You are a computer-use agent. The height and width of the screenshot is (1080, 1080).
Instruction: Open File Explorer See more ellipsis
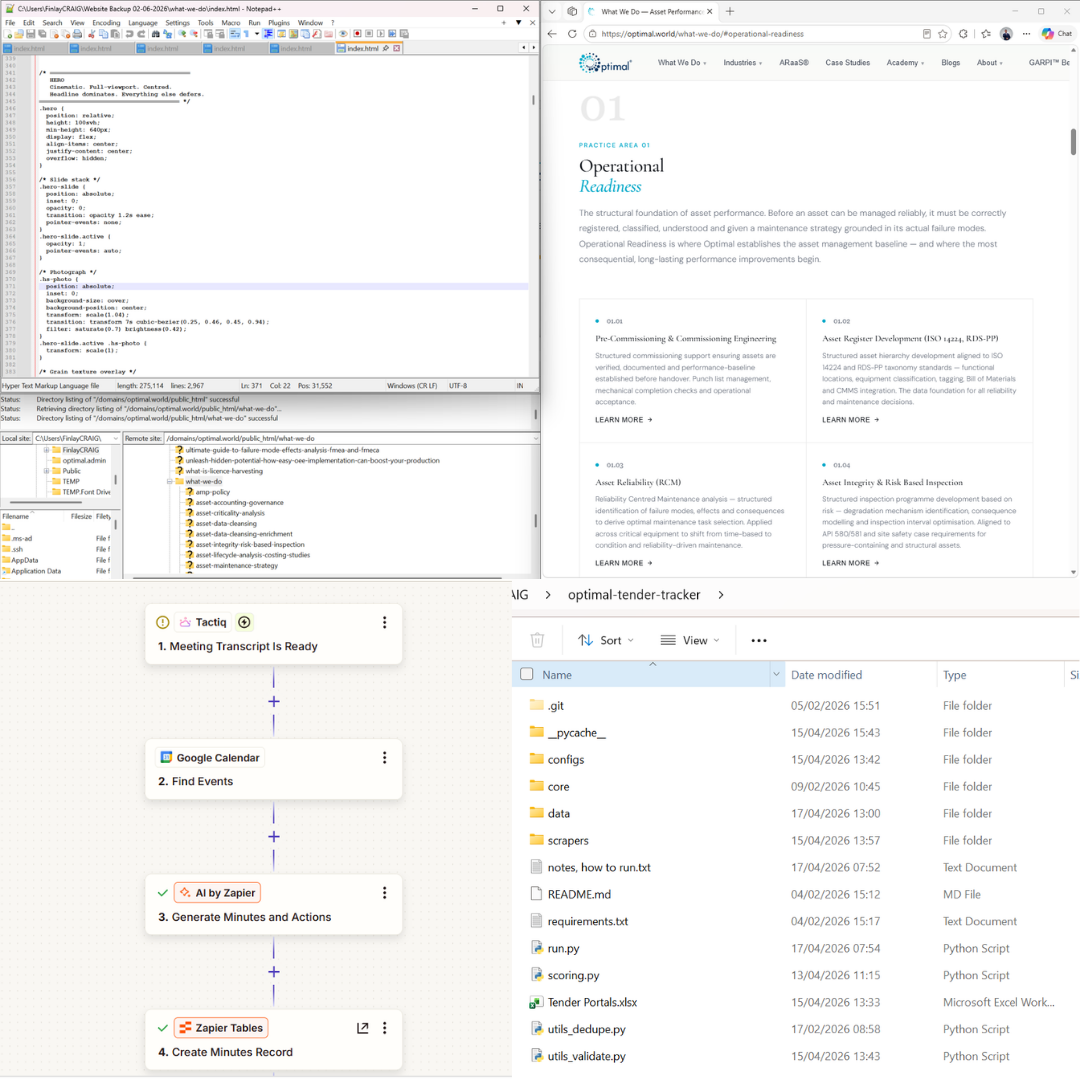tap(758, 640)
